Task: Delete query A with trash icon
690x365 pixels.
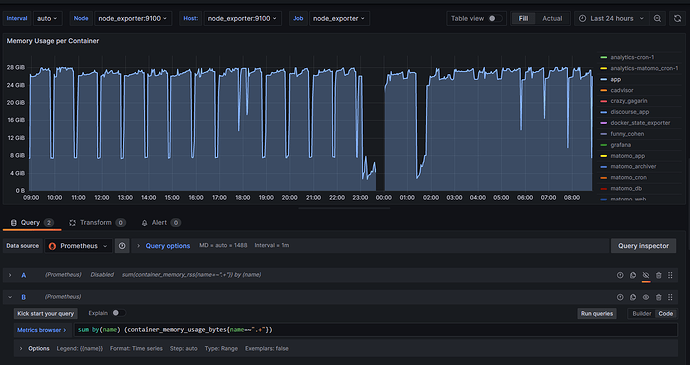Action: [658, 275]
